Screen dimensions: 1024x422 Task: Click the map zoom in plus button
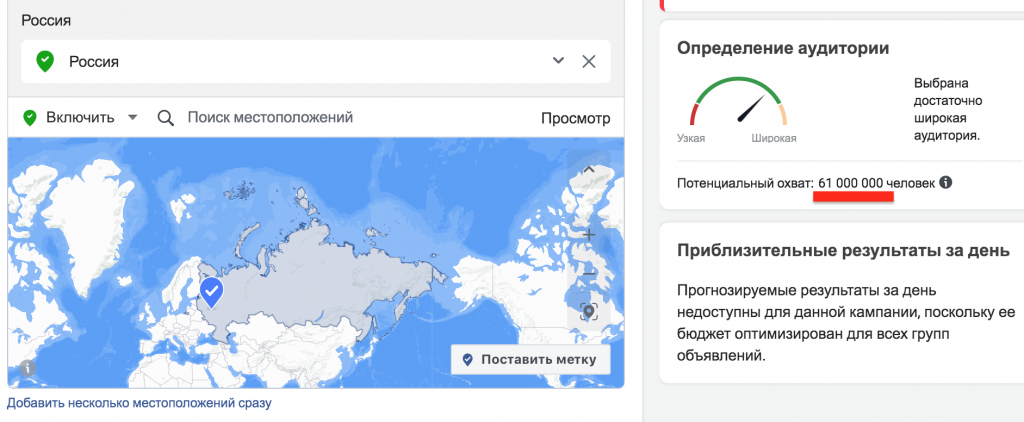coord(589,235)
